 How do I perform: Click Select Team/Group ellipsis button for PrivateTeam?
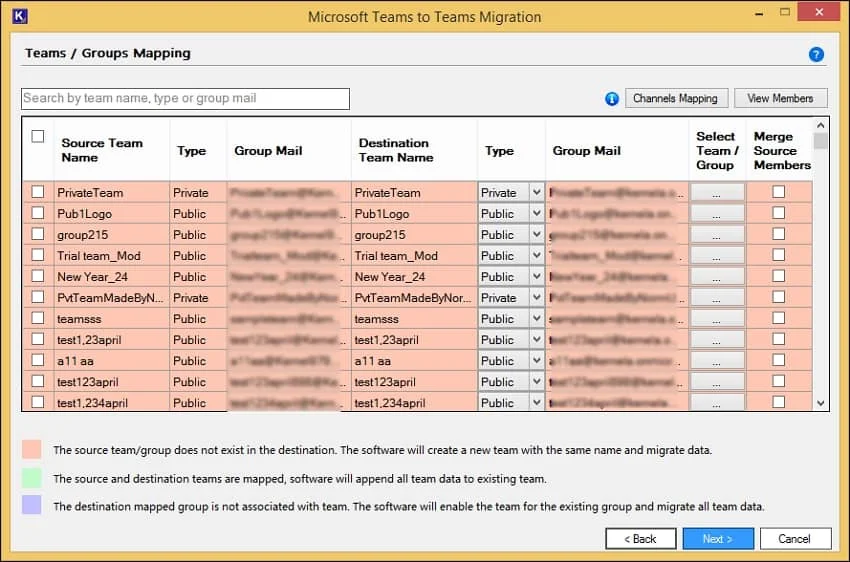(717, 192)
